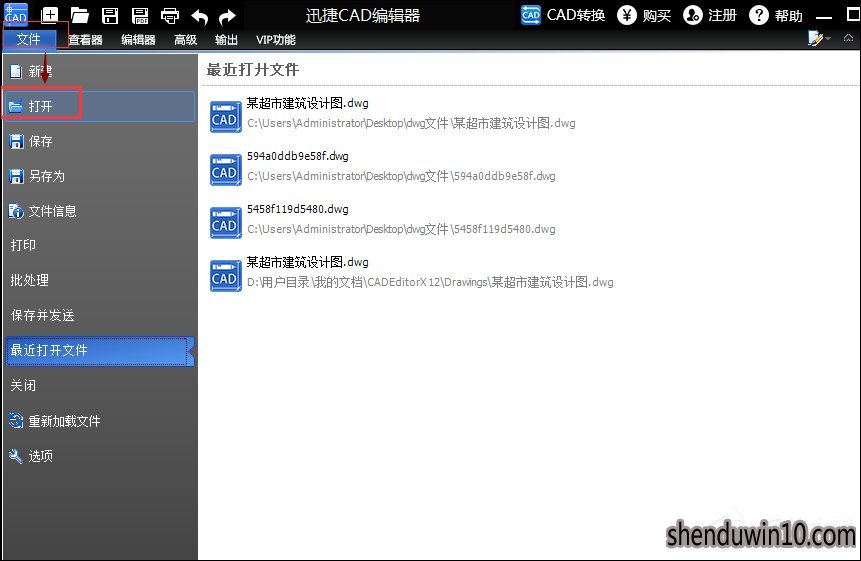Viewport: 861px width, 561px height.
Task: Select 打印 in the file menu
Action: (x=99, y=245)
